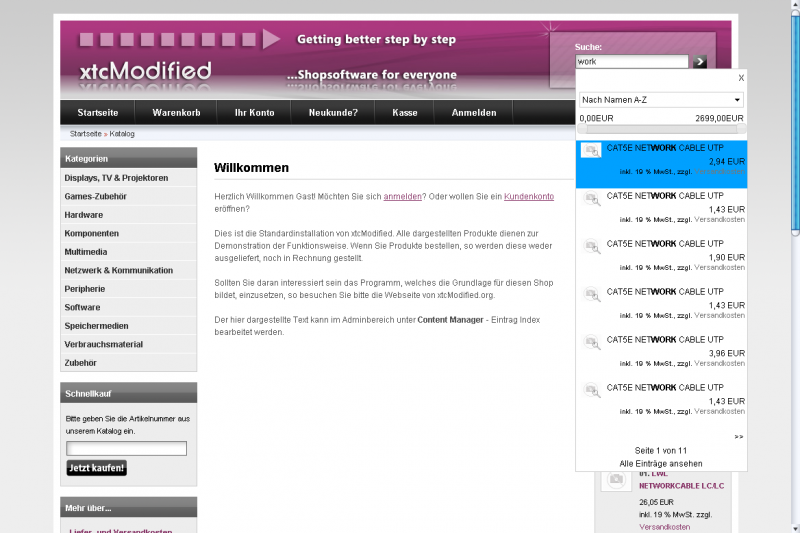
Task: Click into the Suche search input field
Action: point(632,62)
